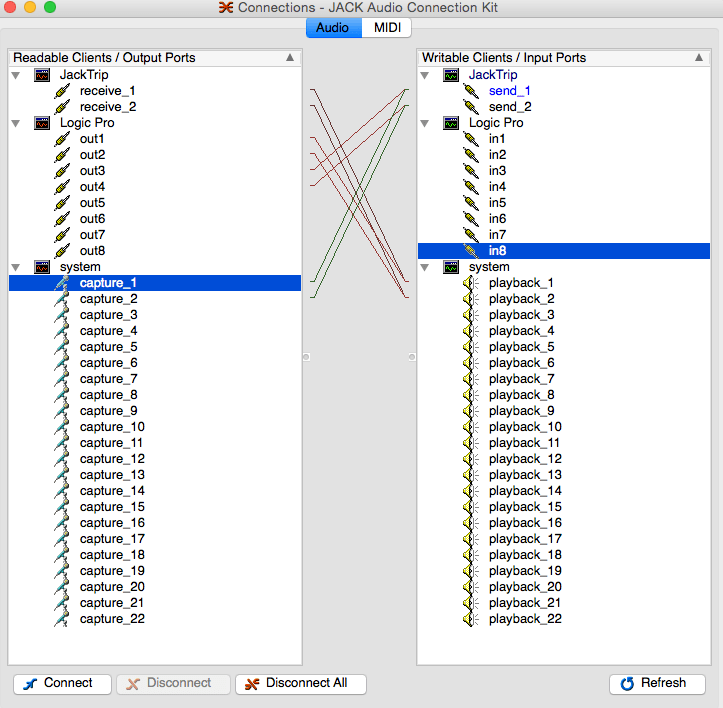
Task: Select the playback_20 port
Action: point(525,587)
